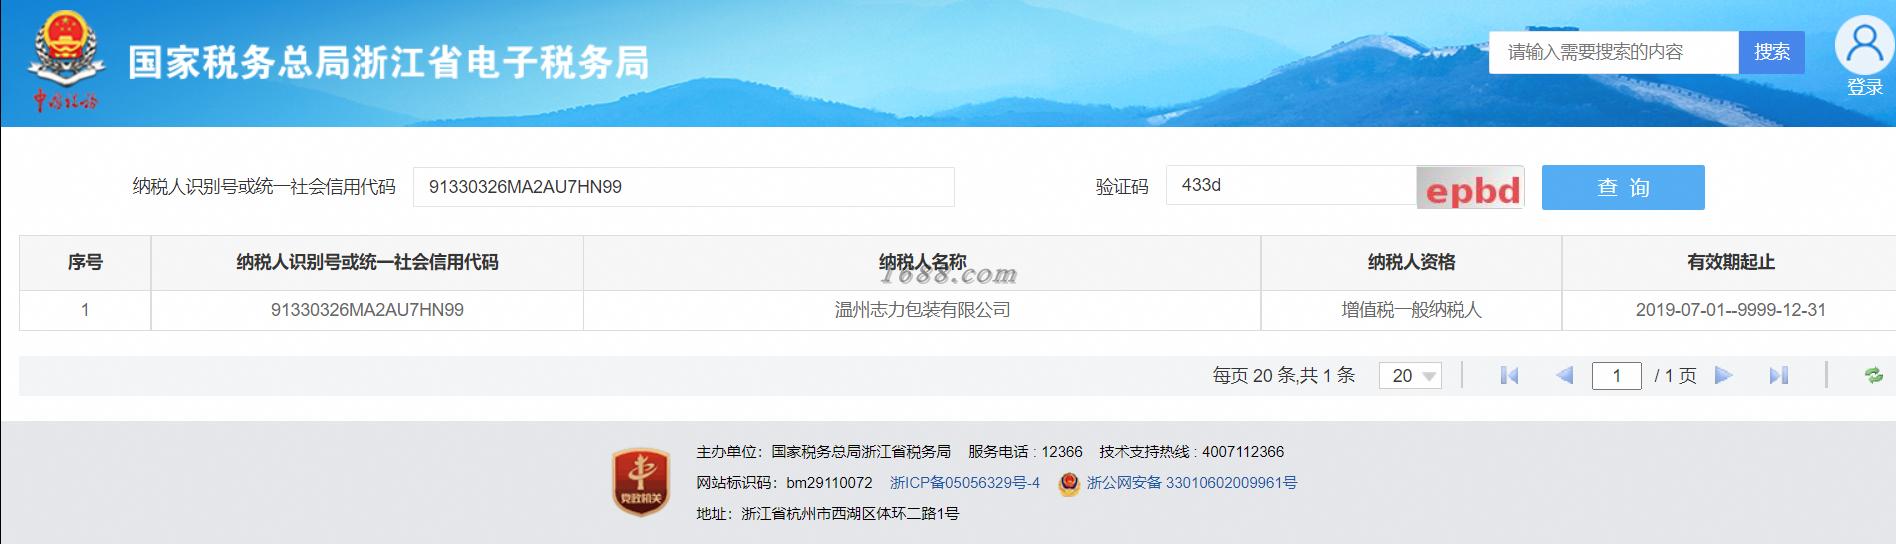The height and width of the screenshot is (544, 1896).
Task: Click the 主办单位：国家税务总局浙江省税务局 text
Action: 823,452
